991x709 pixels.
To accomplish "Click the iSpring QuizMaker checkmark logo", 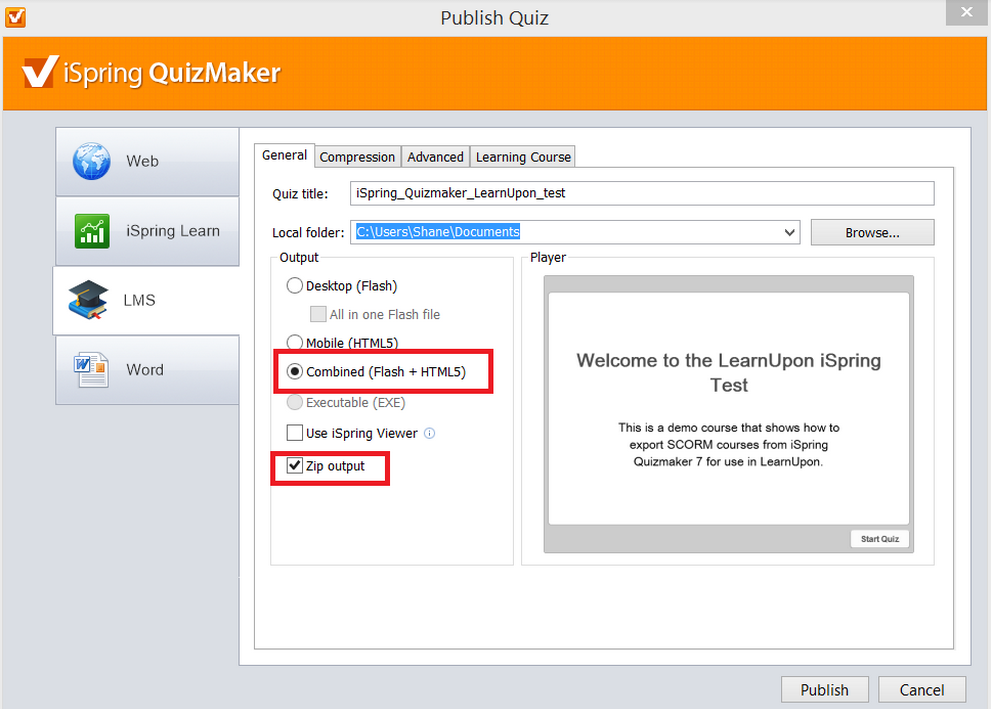I will coord(40,71).
